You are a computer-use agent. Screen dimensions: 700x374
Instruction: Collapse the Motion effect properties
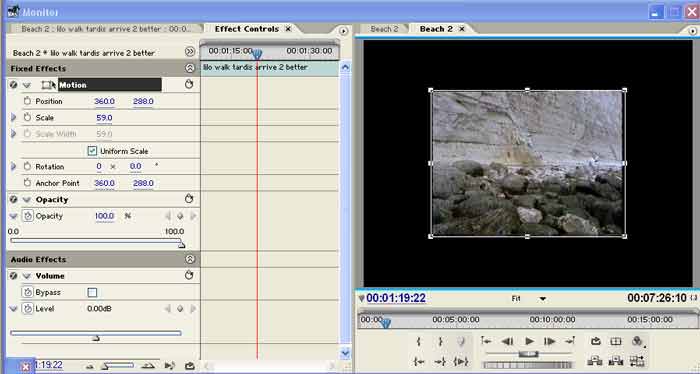click(27, 85)
